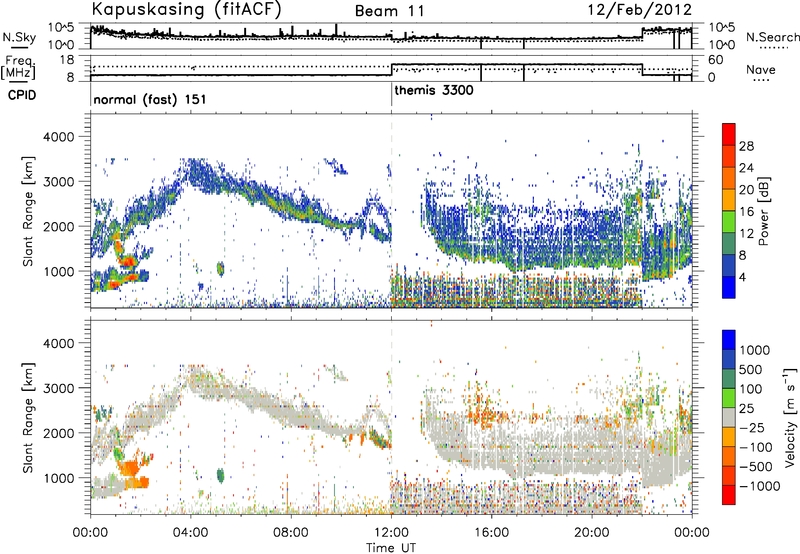Click the date 12/Feb/2012
The image size is (800, 554).
click(640, 10)
